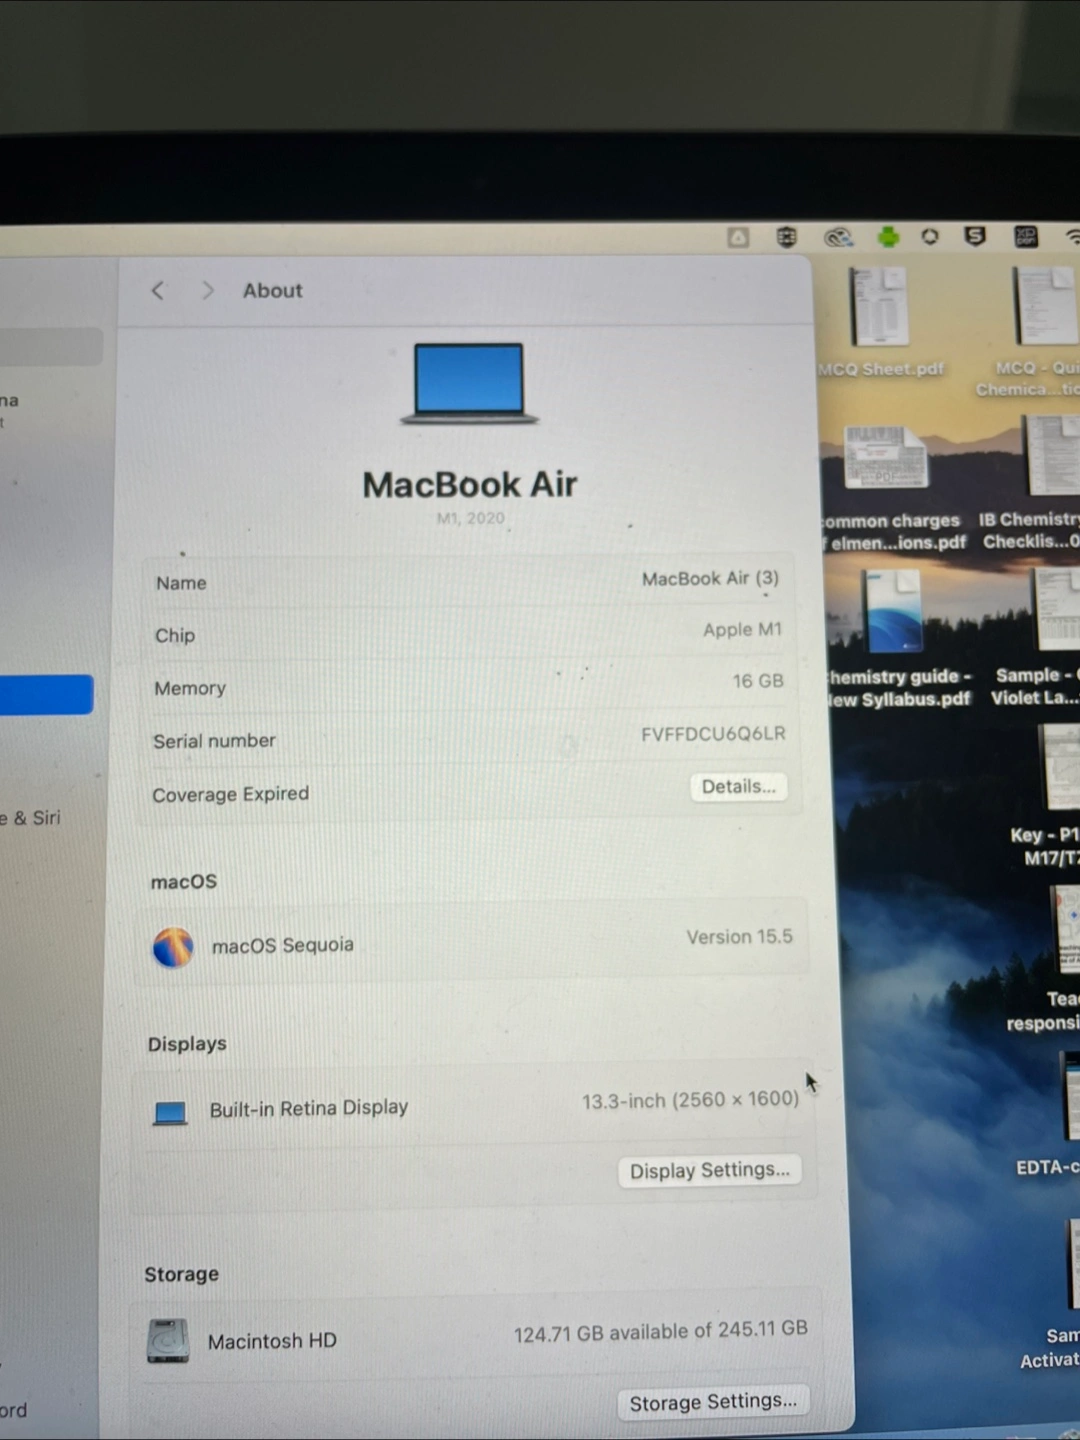
Task: Click the highlighted blue sidebar item
Action: [46, 695]
